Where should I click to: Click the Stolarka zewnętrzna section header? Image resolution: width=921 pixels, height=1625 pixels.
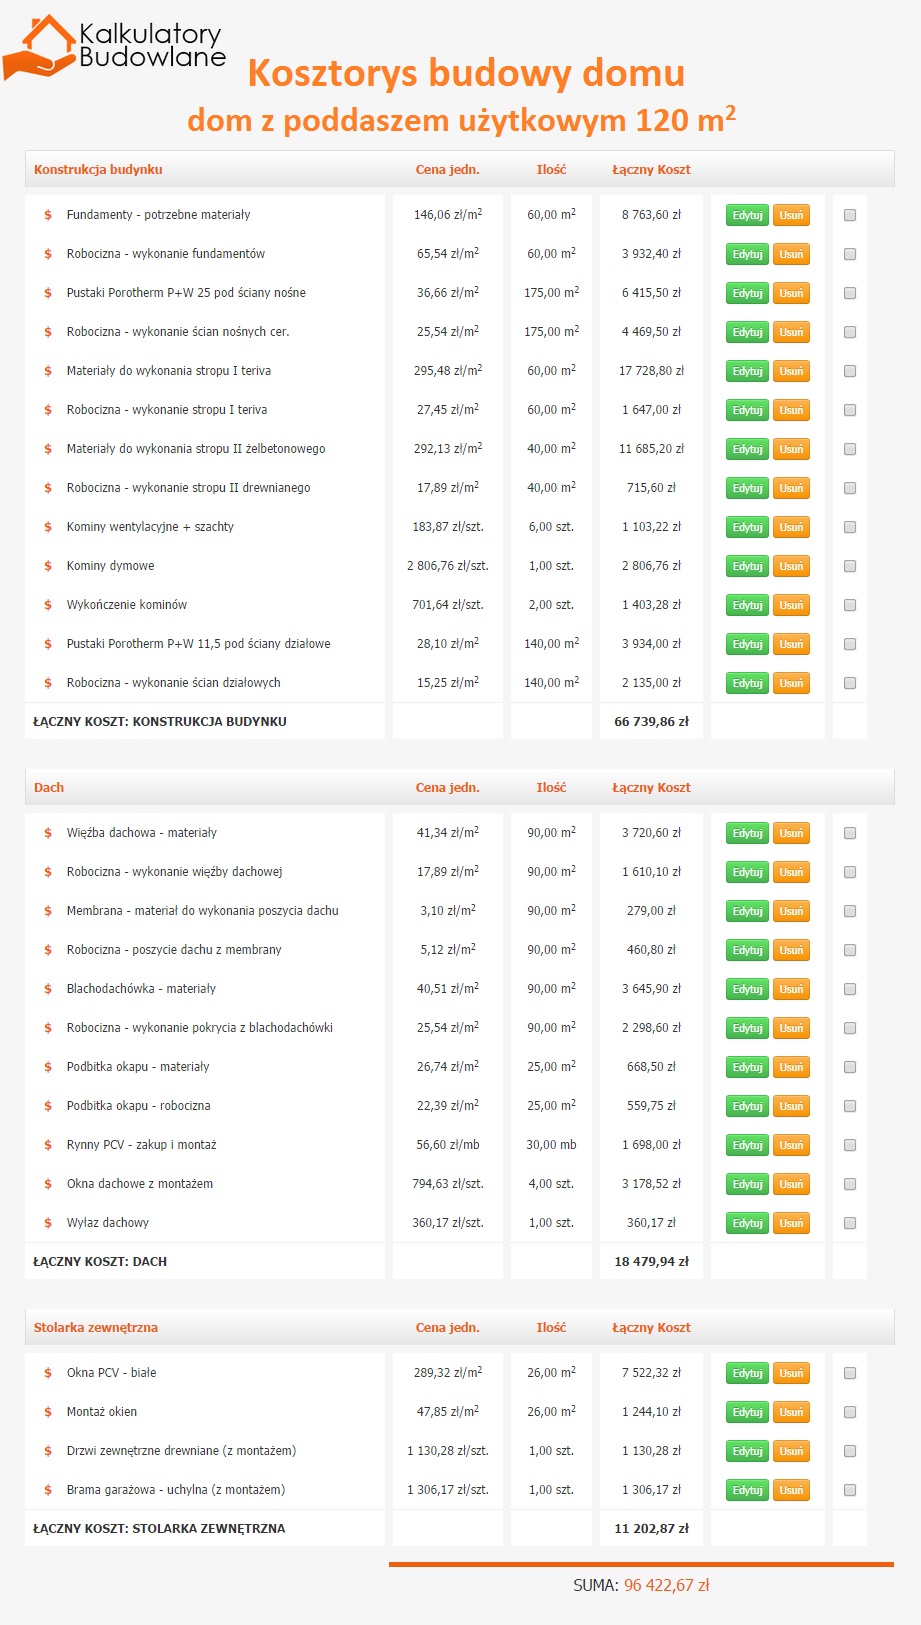[x=96, y=1328]
